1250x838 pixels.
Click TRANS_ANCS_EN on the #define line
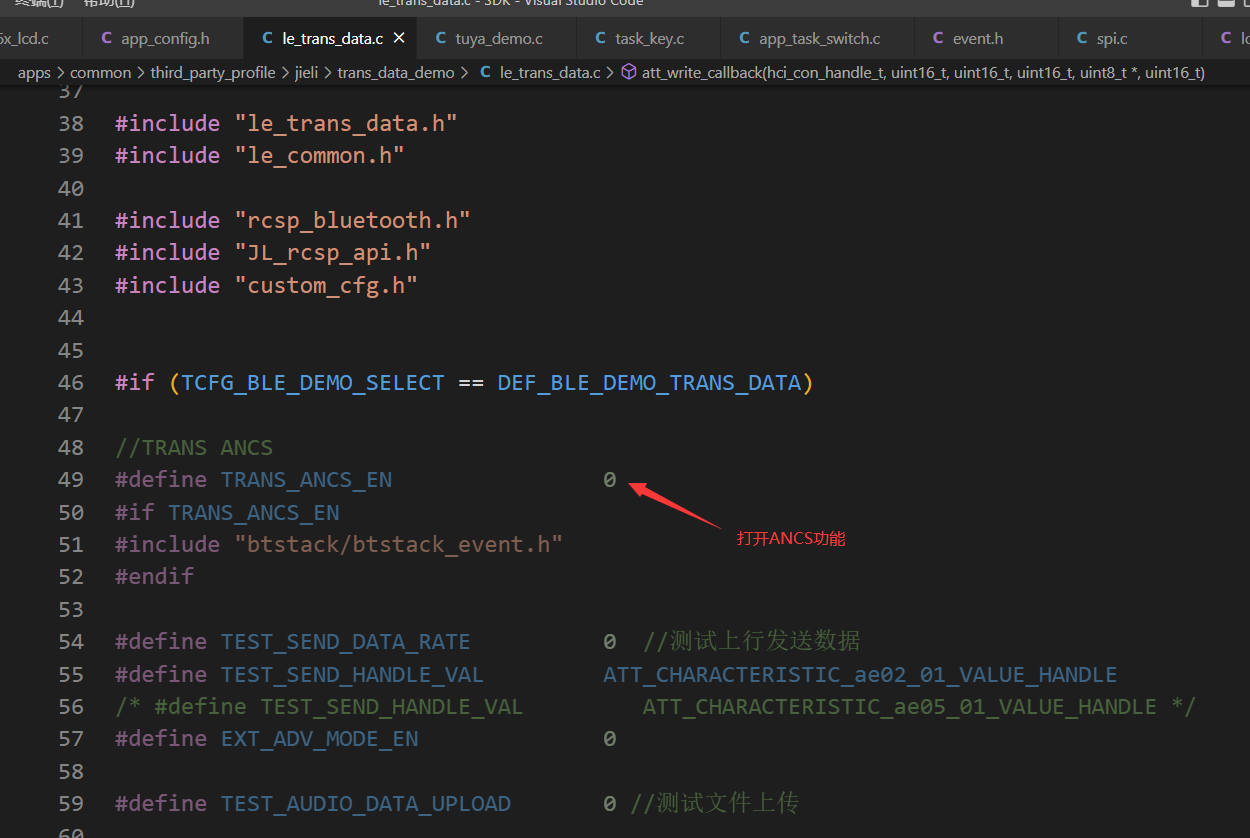pos(306,479)
